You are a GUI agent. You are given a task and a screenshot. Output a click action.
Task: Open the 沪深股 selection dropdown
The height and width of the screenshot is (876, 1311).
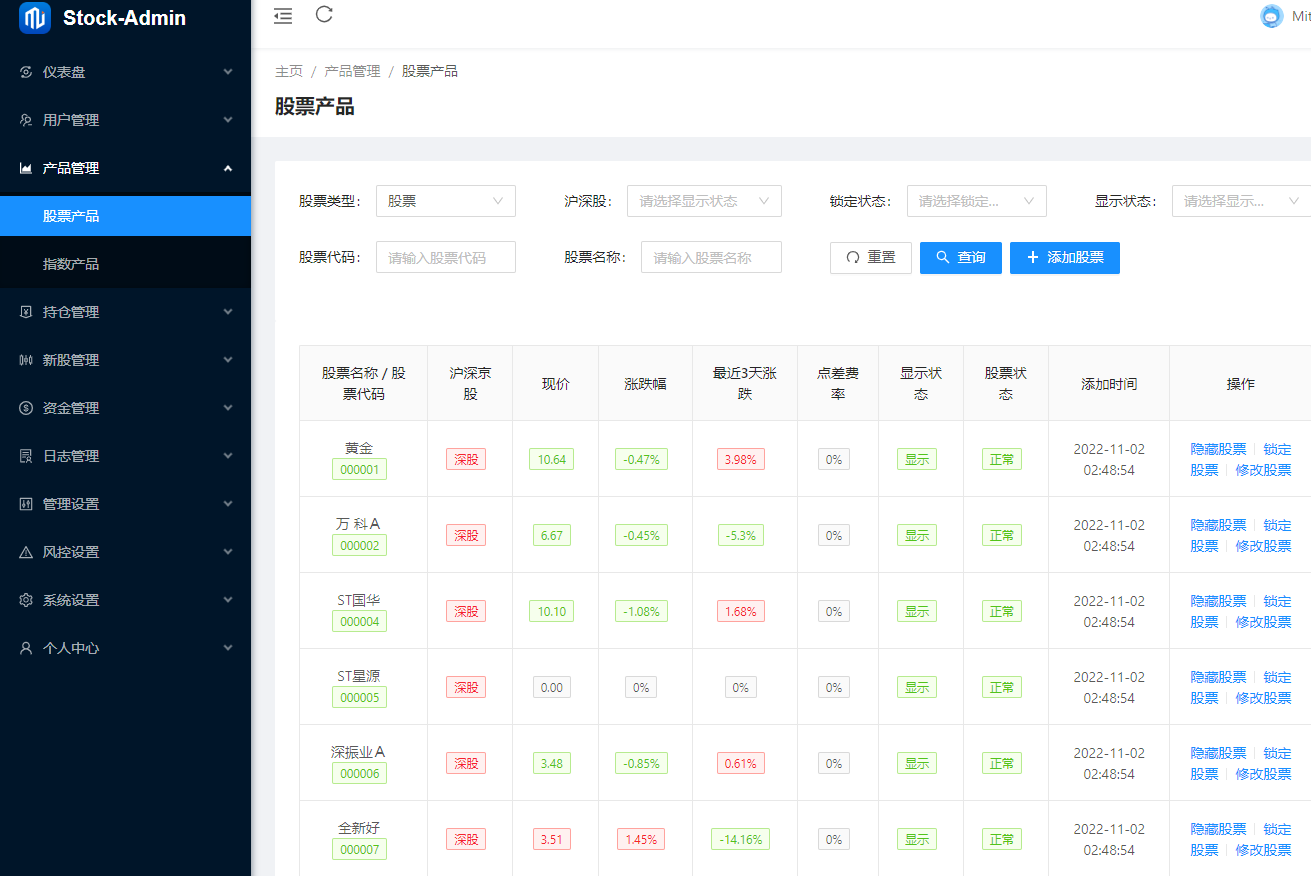coord(703,201)
